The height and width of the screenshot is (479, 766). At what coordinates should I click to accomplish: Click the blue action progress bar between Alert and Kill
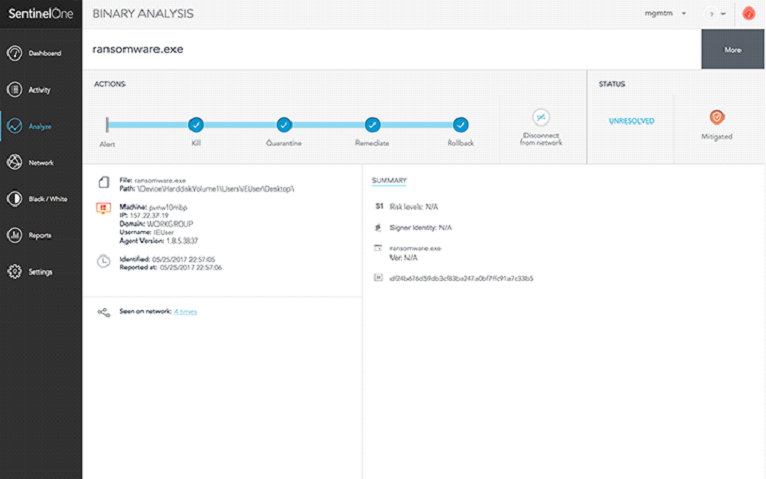(x=149, y=125)
